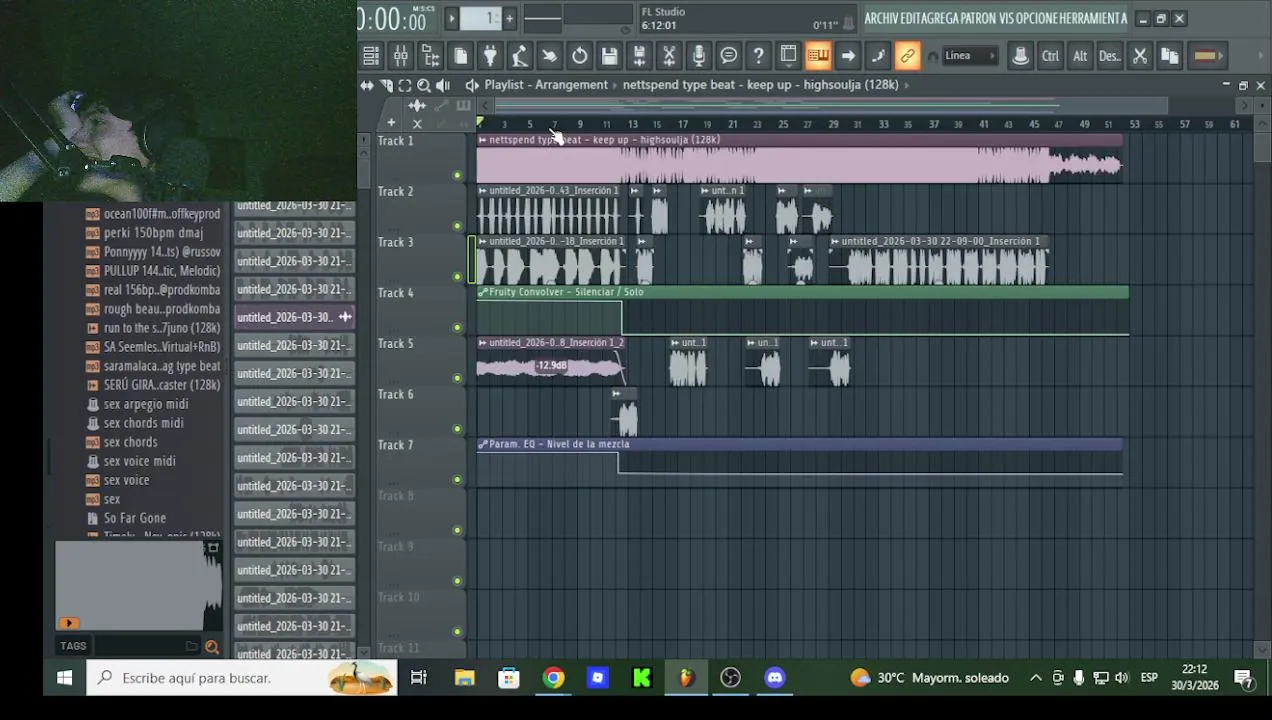Image resolution: width=1272 pixels, height=720 pixels.
Task: Click the playlist fullscreen frame icon
Action: pyautogui.click(x=405, y=85)
